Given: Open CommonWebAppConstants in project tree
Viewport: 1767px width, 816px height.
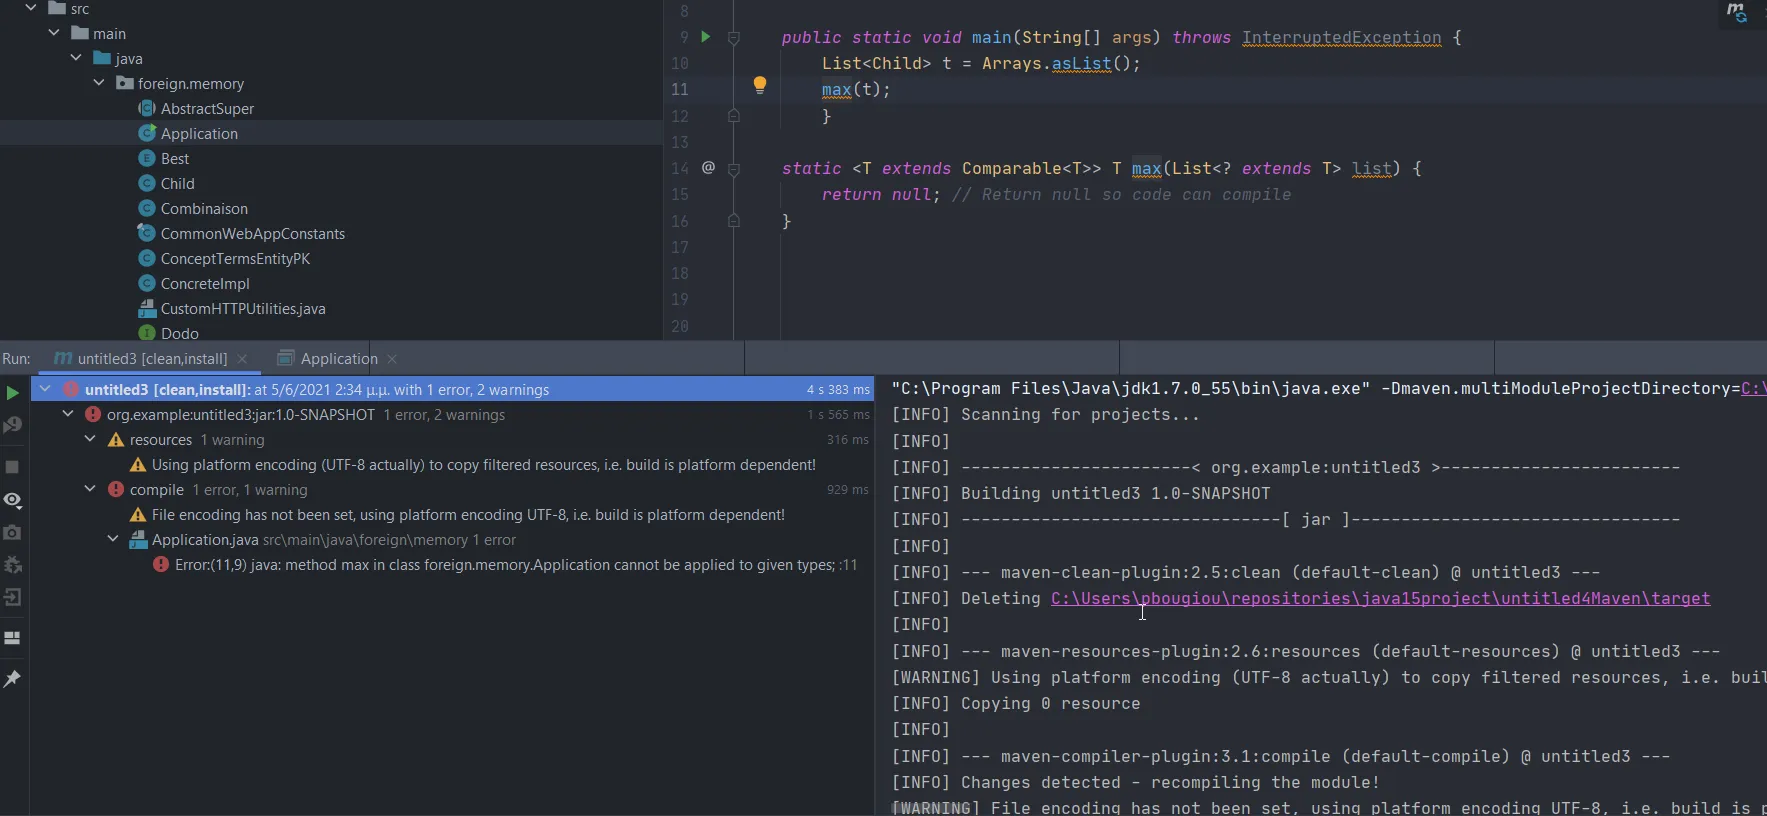Looking at the screenshot, I should coord(252,233).
